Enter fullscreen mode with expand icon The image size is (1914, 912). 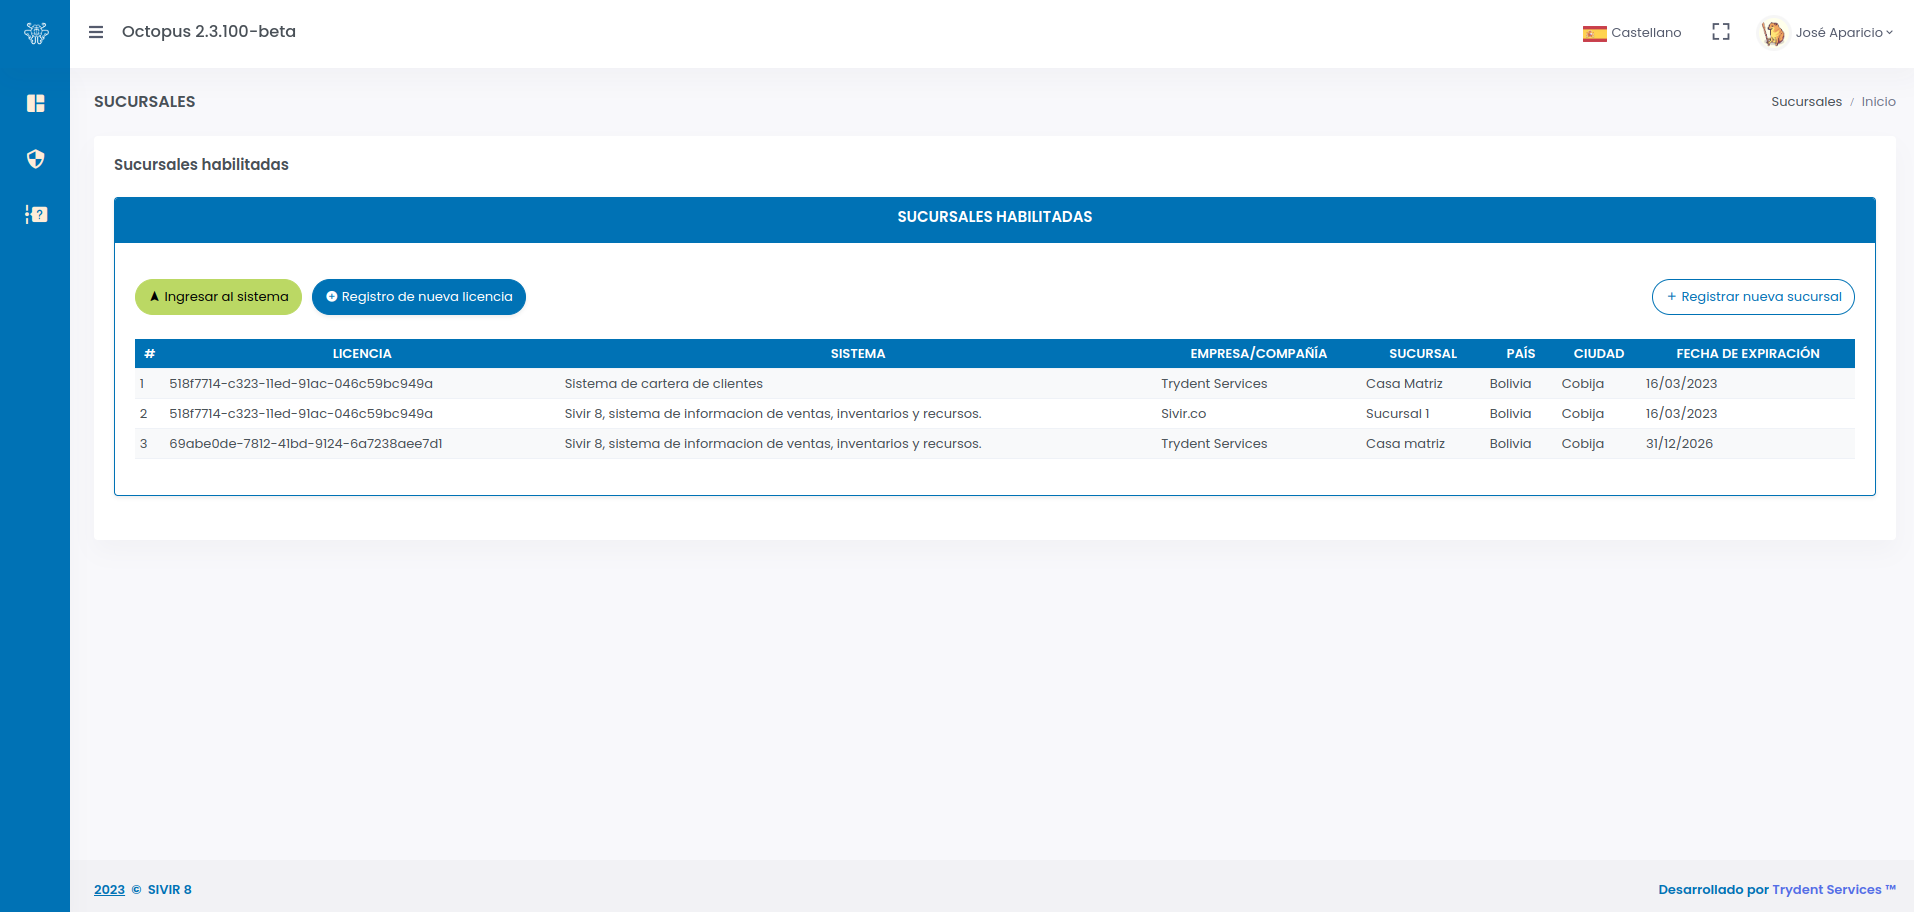(1720, 32)
